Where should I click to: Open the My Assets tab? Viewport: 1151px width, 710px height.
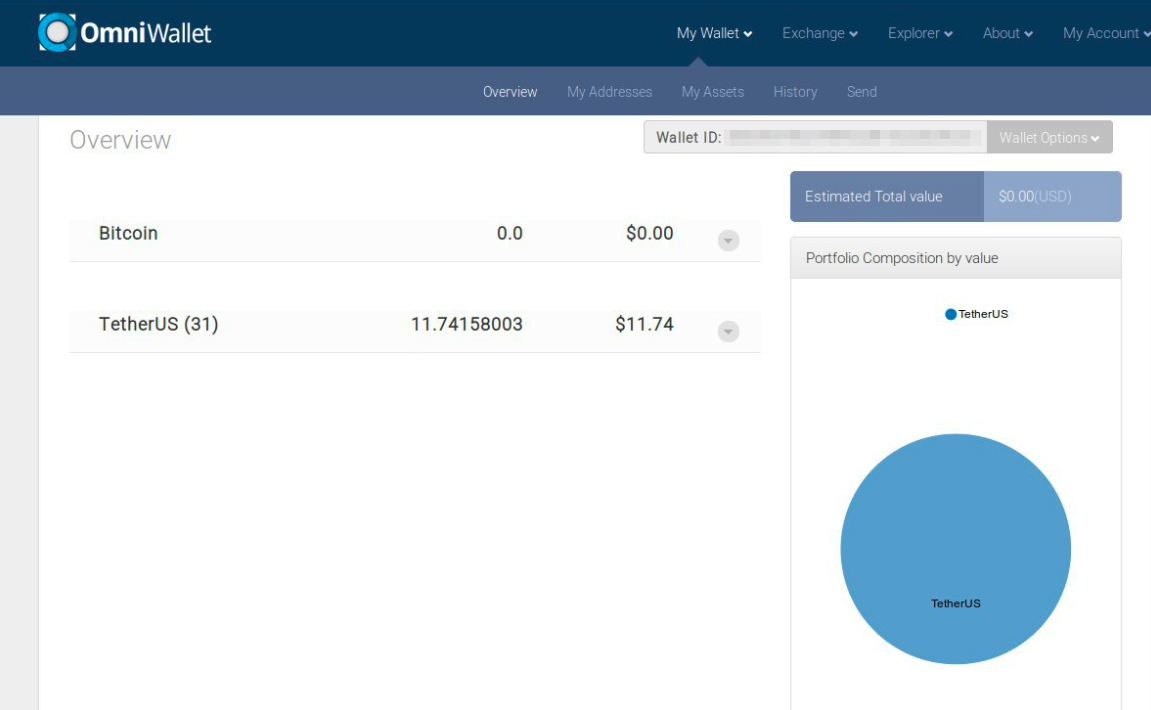(713, 92)
